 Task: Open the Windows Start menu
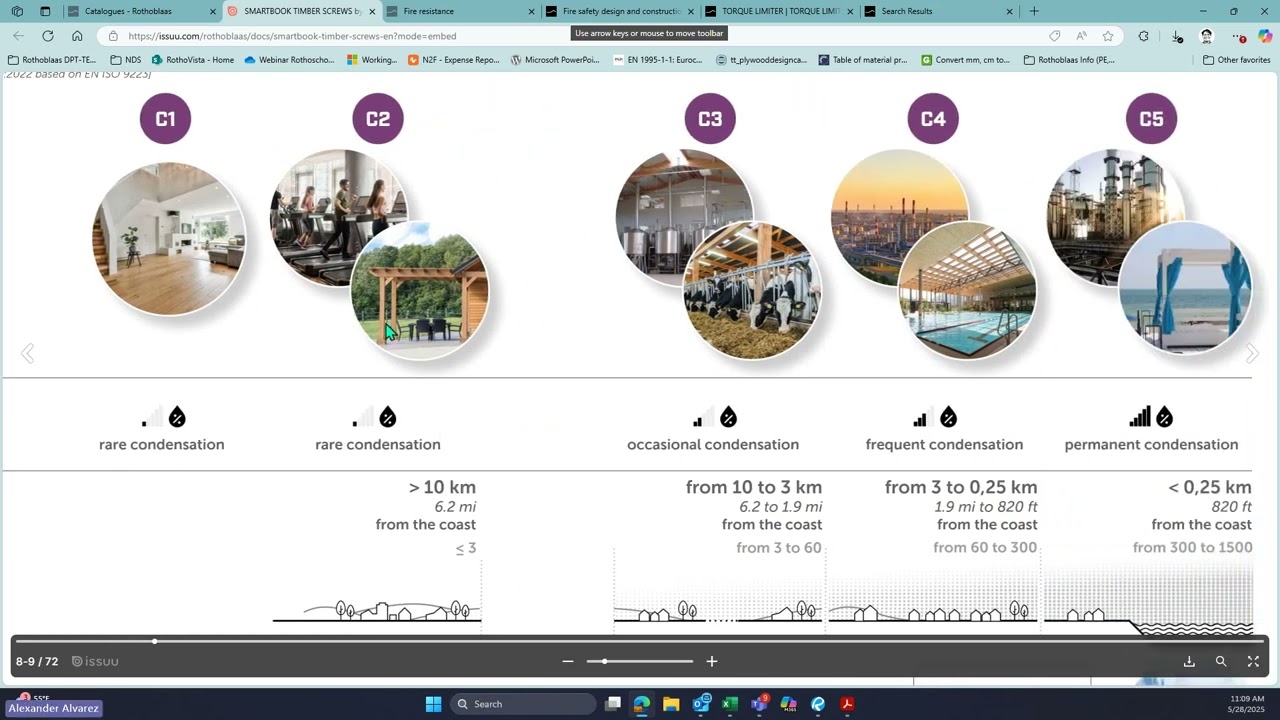(433, 704)
